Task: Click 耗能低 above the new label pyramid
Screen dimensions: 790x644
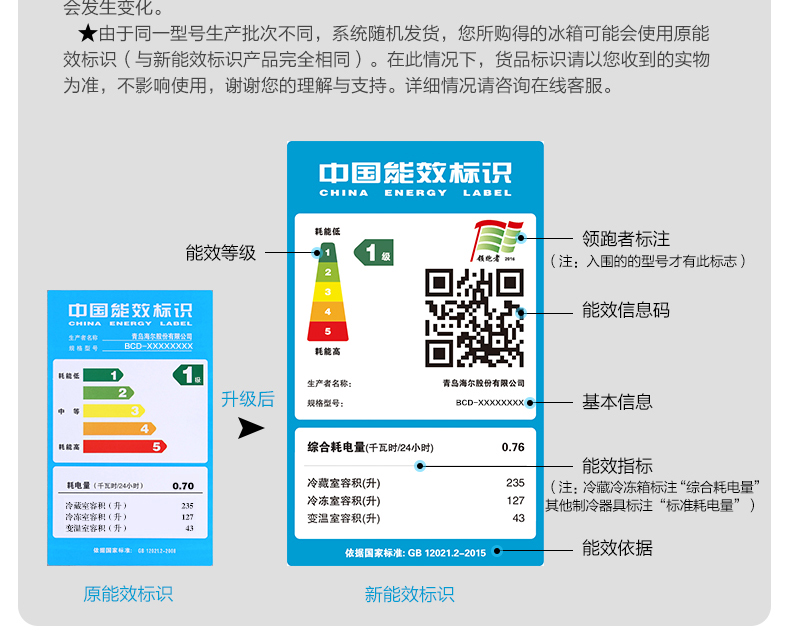Action: (x=327, y=231)
